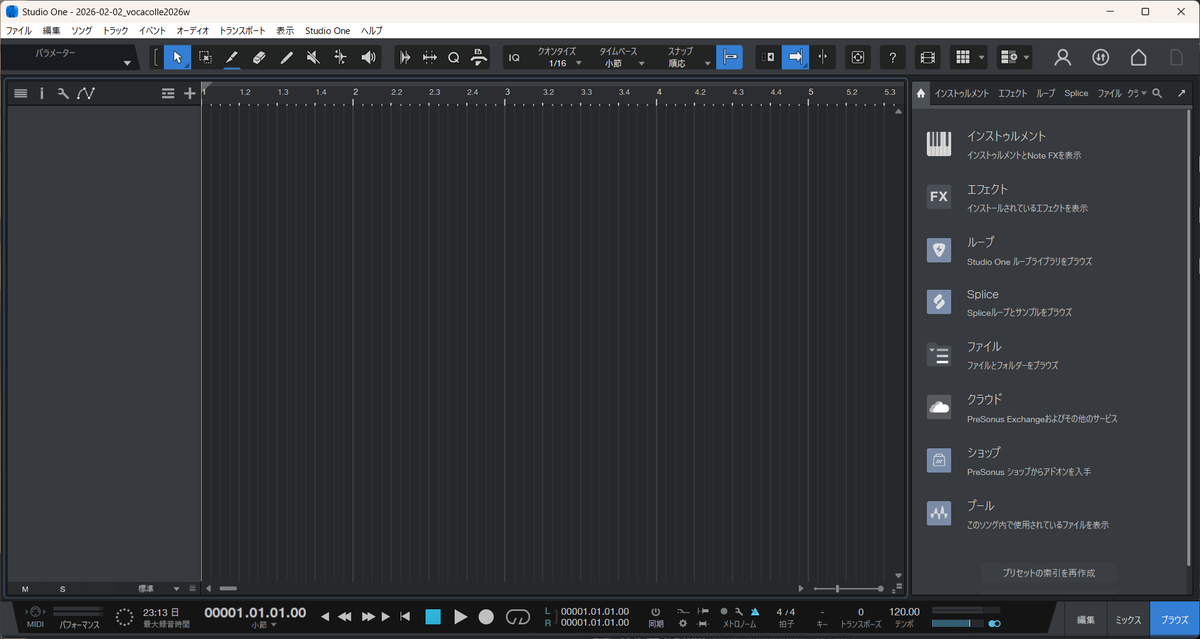Toggle global Solo S button
The width and height of the screenshot is (1200, 639).
tap(62, 589)
